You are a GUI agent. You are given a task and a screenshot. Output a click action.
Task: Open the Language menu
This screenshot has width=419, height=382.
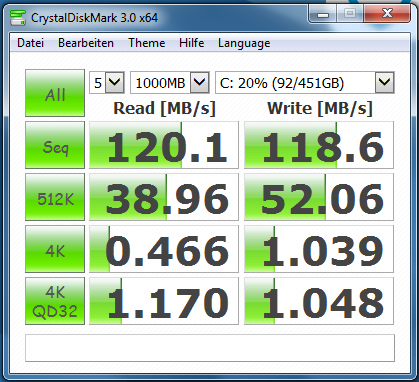244,43
